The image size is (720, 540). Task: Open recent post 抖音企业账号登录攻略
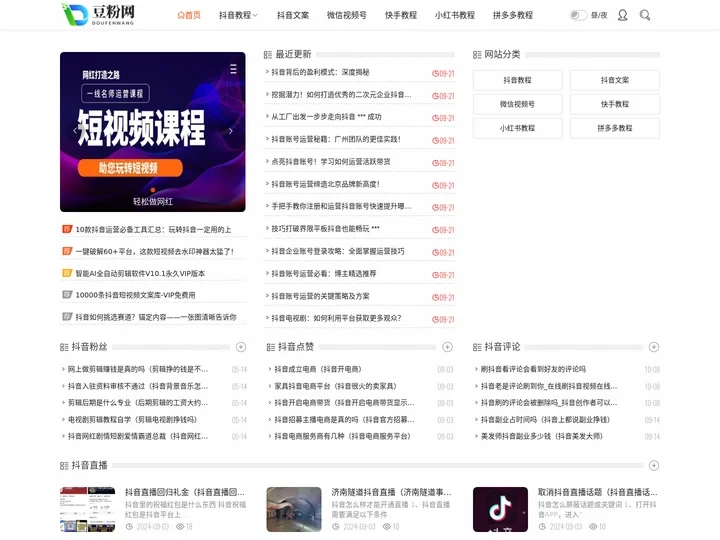(x=338, y=251)
